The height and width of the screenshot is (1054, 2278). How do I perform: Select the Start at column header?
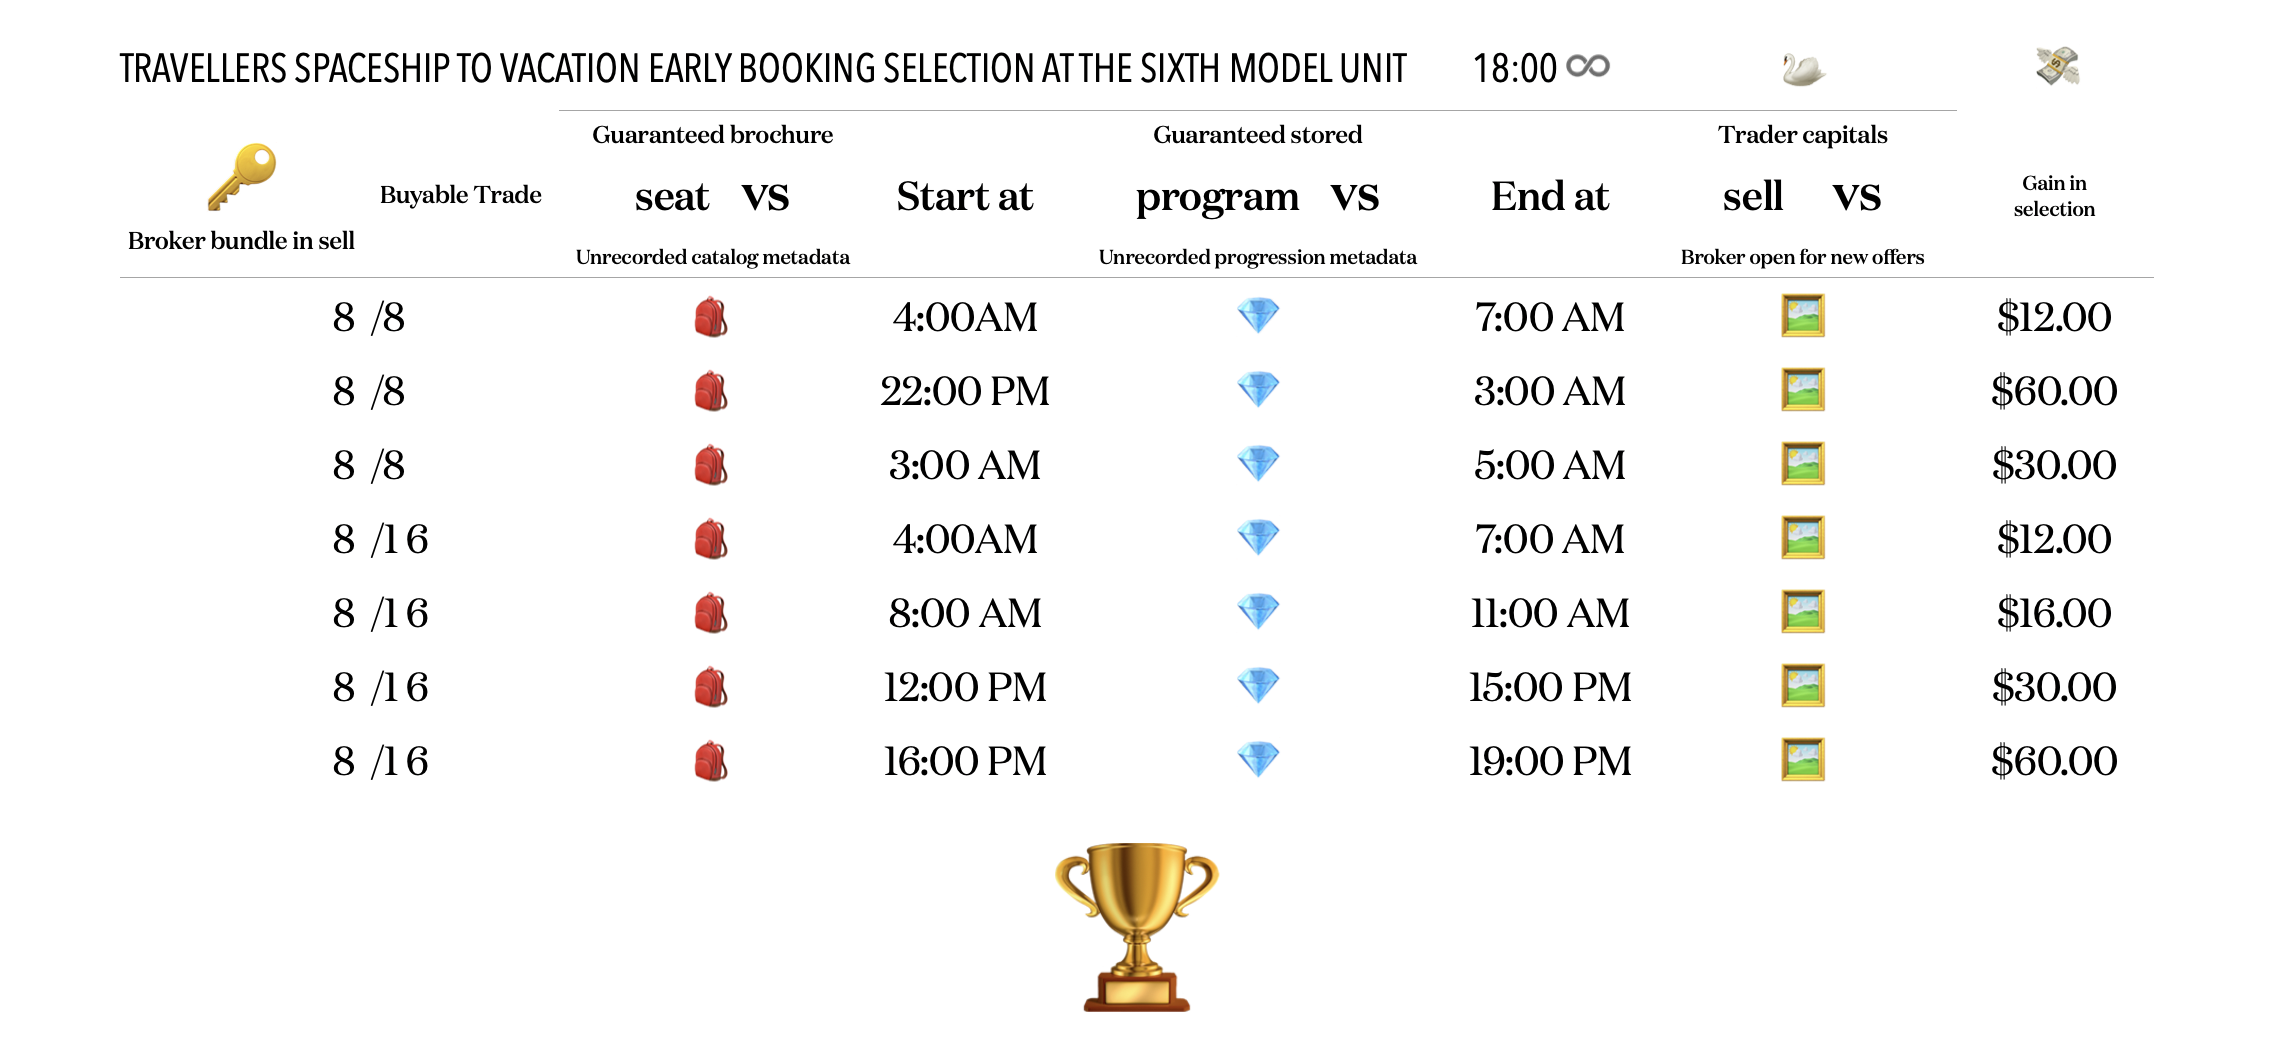point(964,196)
